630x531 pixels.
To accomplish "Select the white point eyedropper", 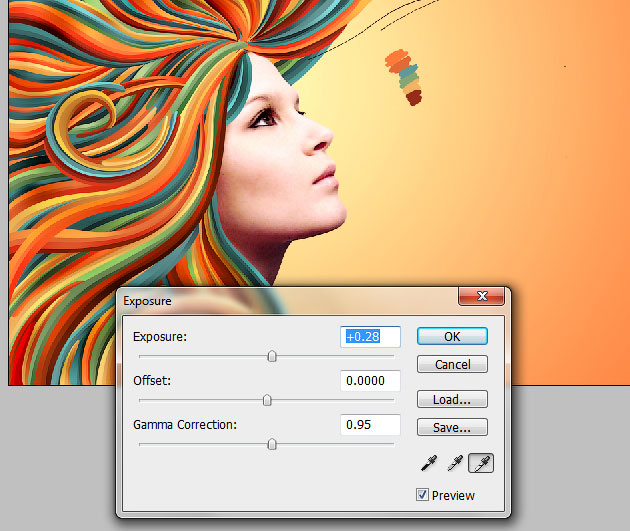I will [481, 463].
